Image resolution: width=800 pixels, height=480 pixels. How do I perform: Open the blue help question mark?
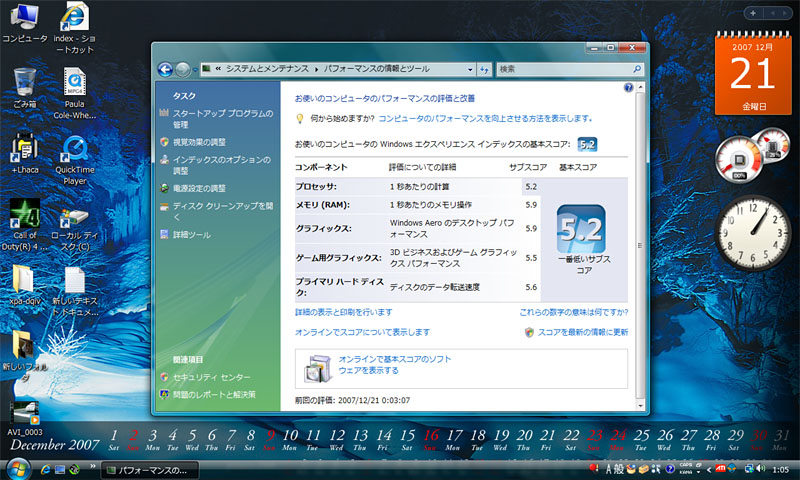click(629, 88)
